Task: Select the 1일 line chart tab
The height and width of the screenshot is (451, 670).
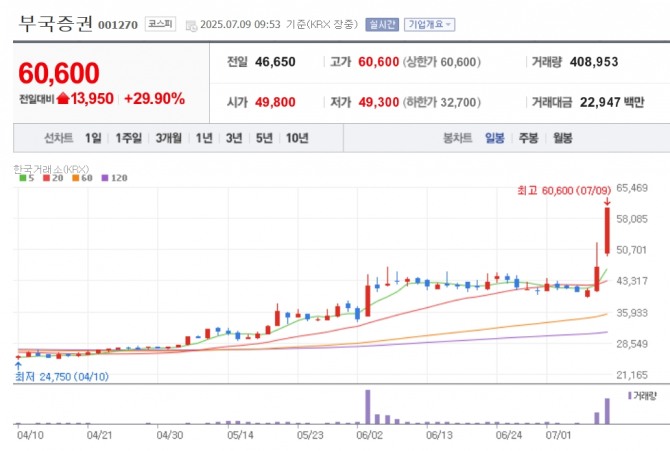Action: (x=93, y=138)
